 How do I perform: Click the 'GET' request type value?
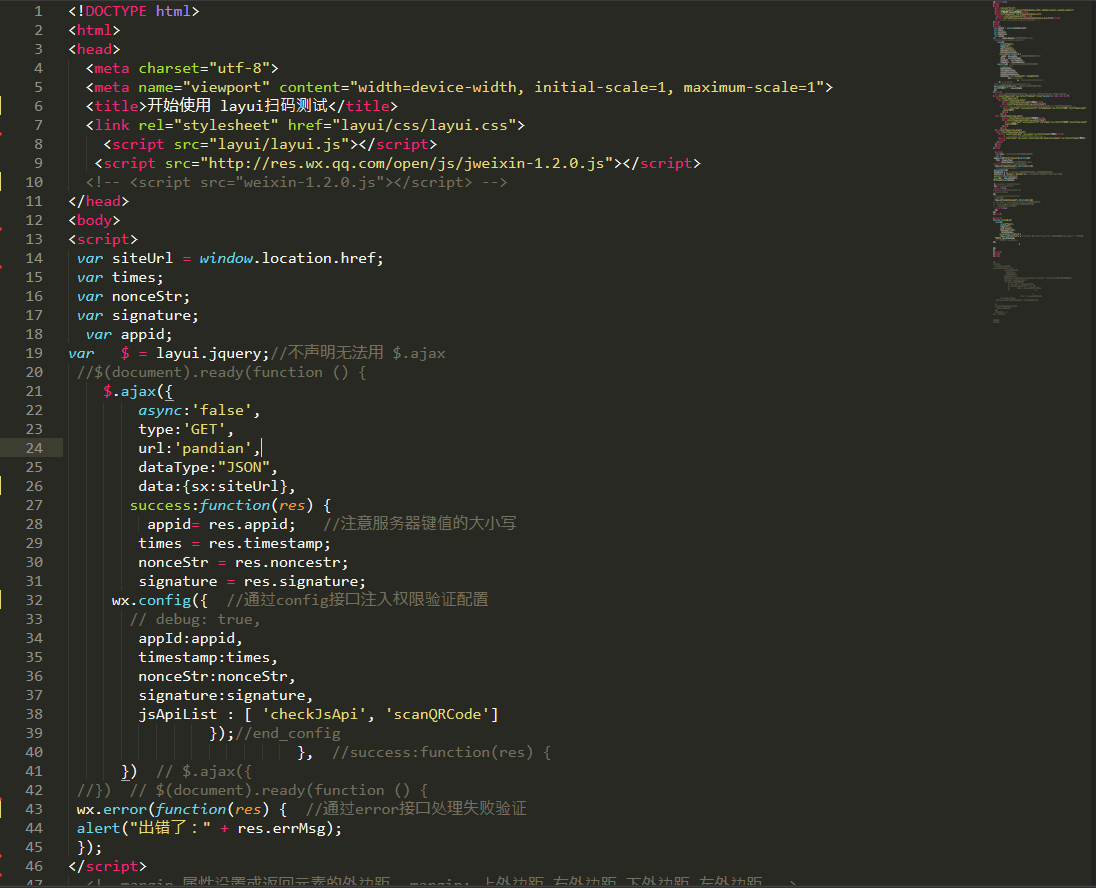pos(204,429)
